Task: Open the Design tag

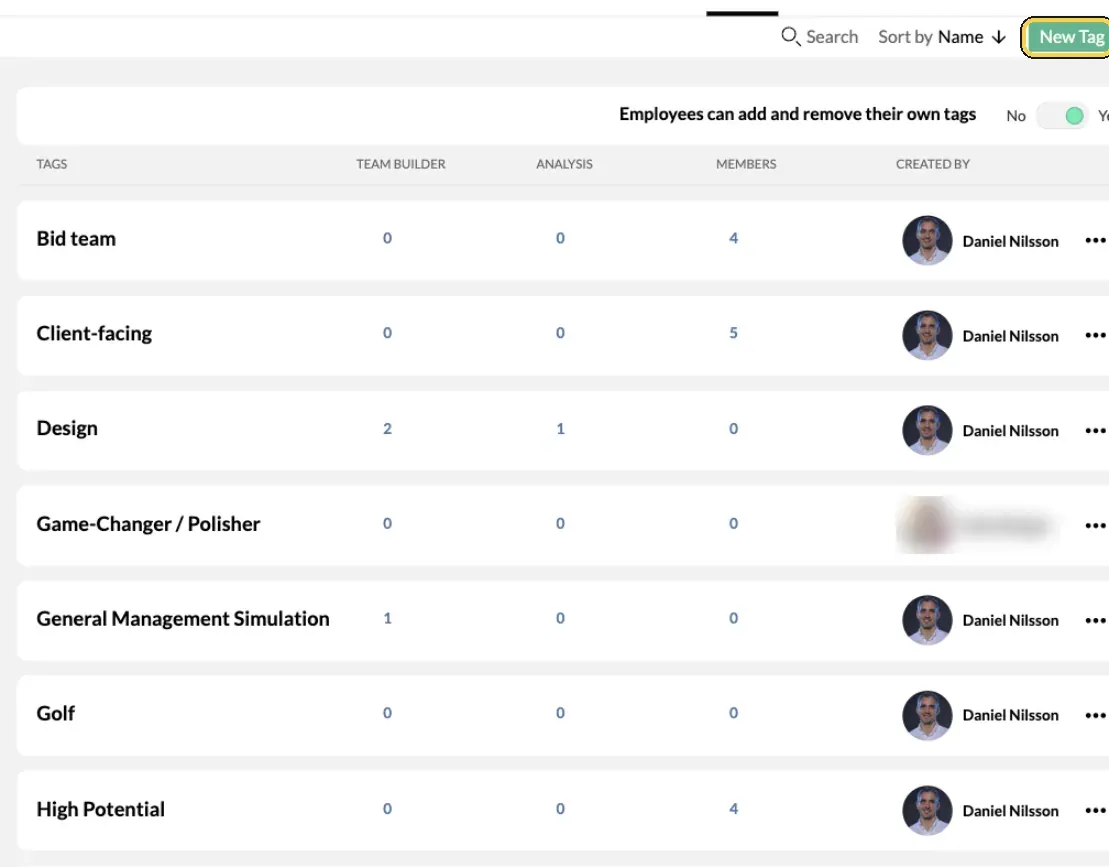Action: click(x=67, y=429)
